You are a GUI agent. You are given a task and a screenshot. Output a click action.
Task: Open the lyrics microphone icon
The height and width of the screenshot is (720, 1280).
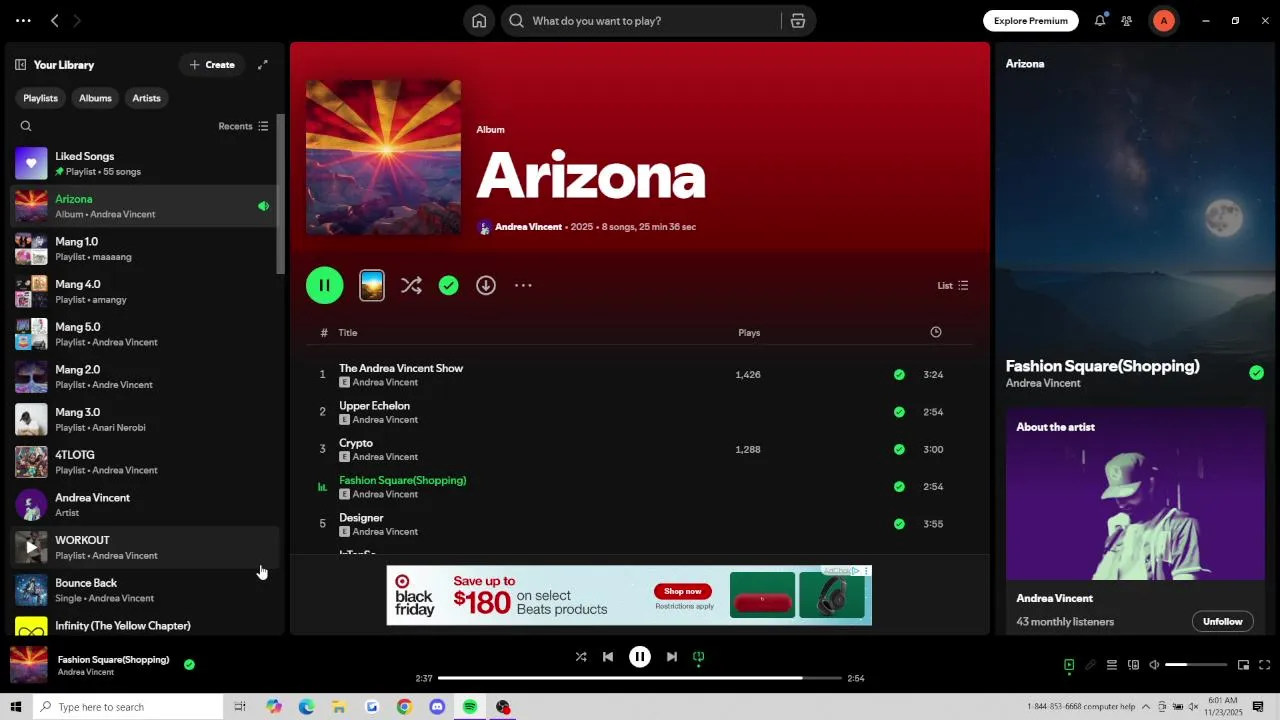[x=1090, y=665]
